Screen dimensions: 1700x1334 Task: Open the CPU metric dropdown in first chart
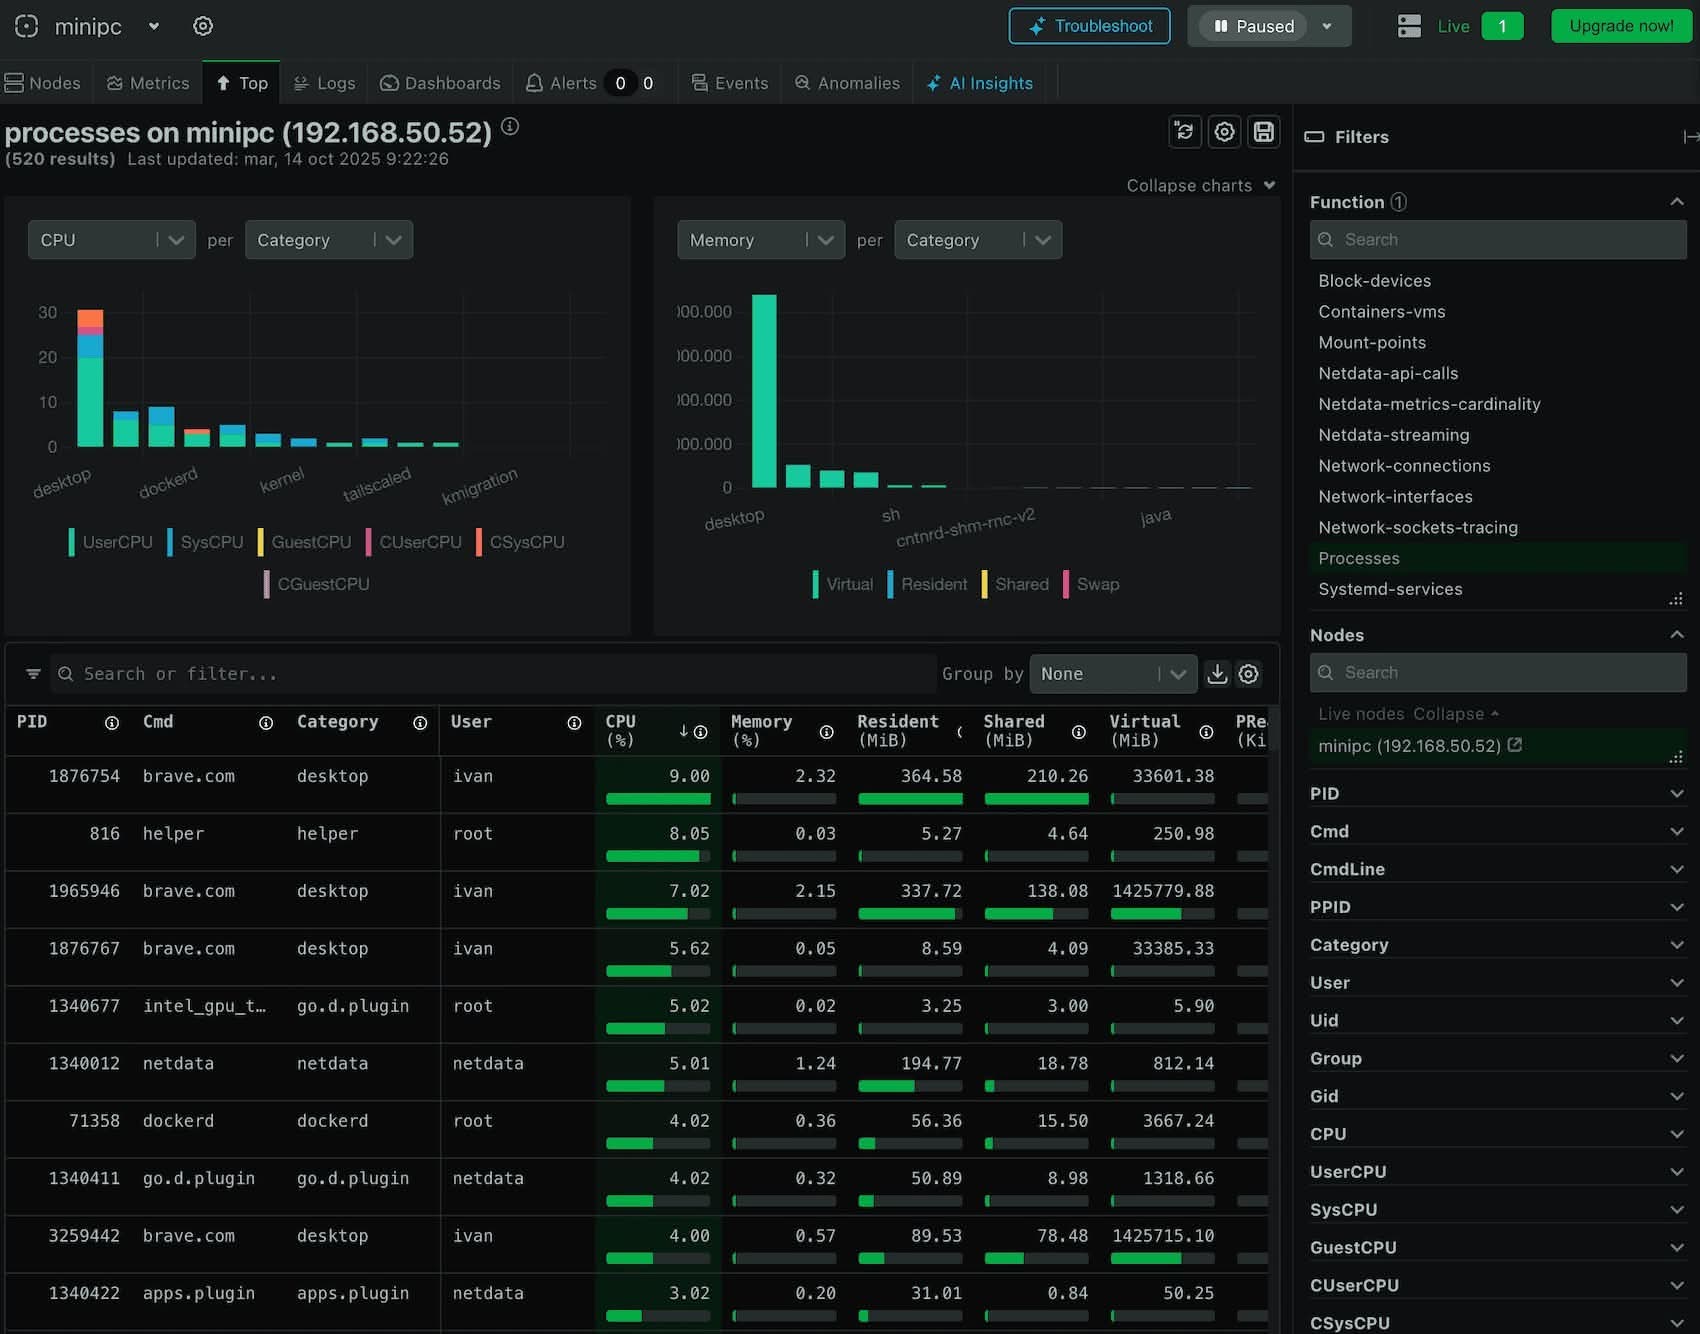point(111,240)
